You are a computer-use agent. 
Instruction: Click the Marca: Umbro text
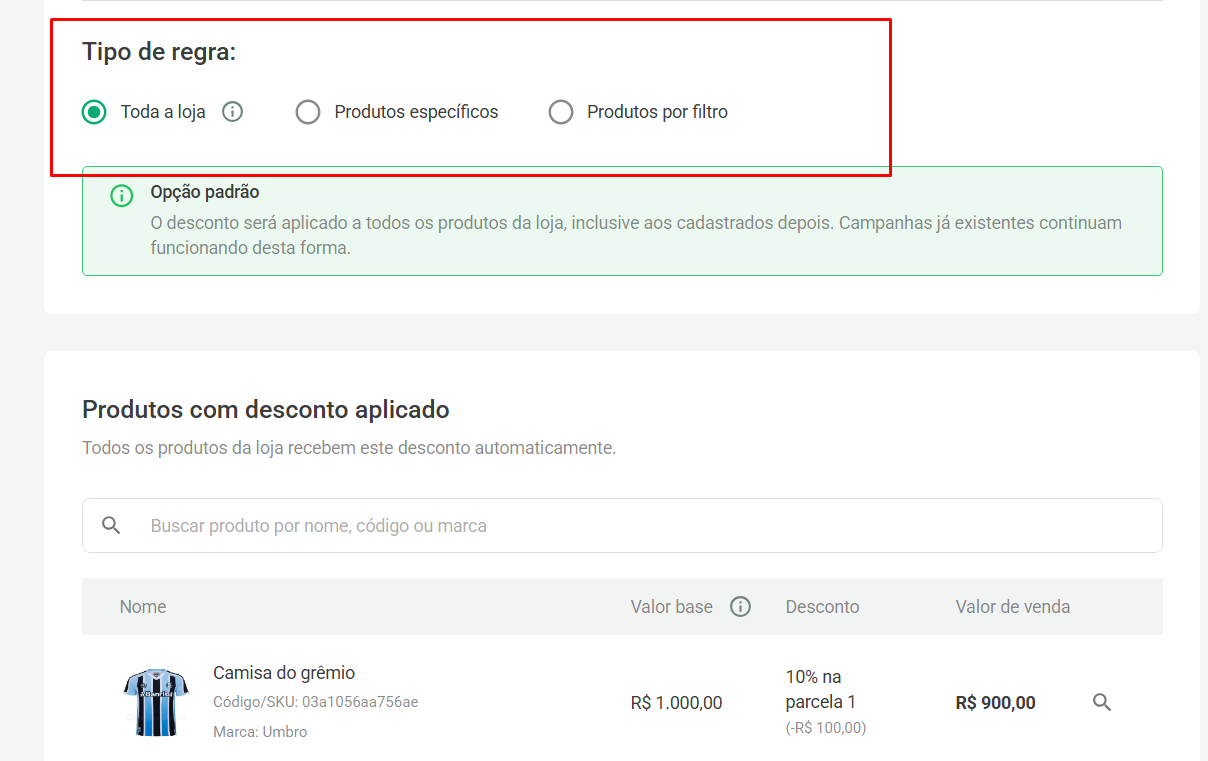(260, 732)
